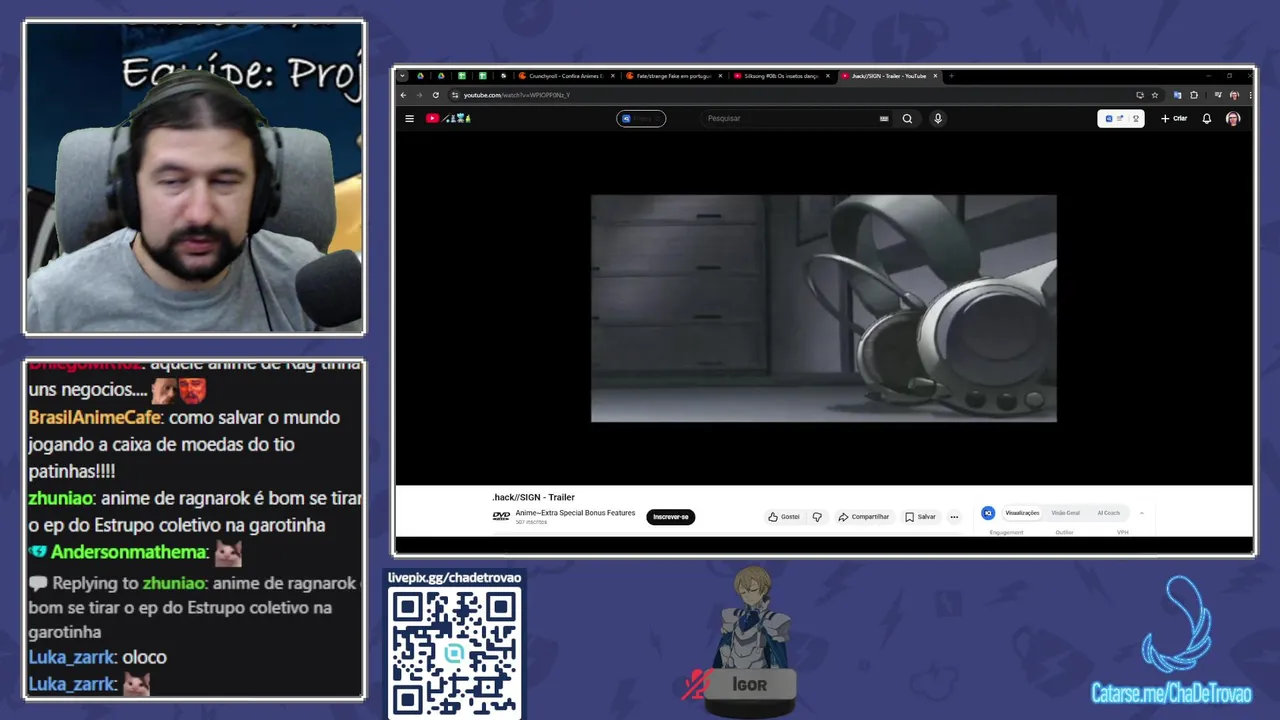Open the Chrome profile avatar in the toolbar

[x=1234, y=95]
